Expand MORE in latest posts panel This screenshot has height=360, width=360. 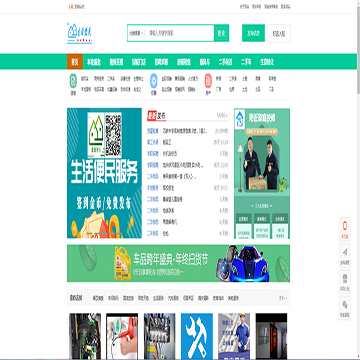click(222, 115)
